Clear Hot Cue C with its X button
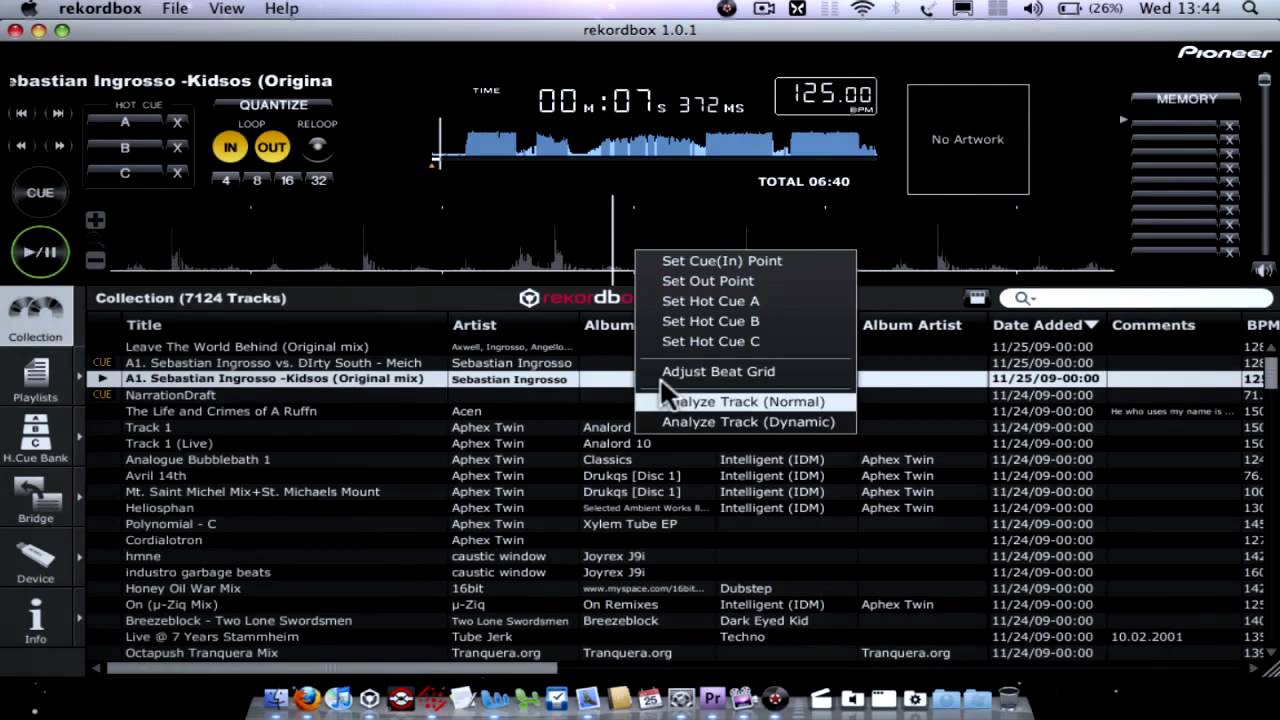Screen dimensions: 1280x720 177,173
